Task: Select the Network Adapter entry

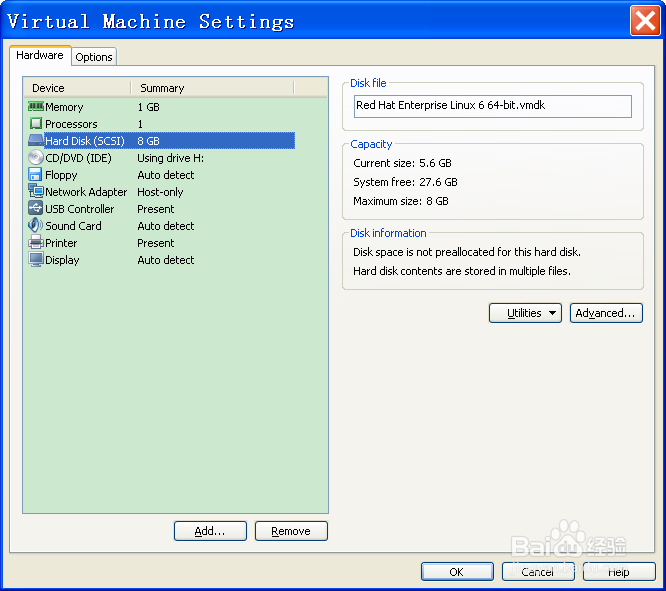Action: tap(86, 192)
